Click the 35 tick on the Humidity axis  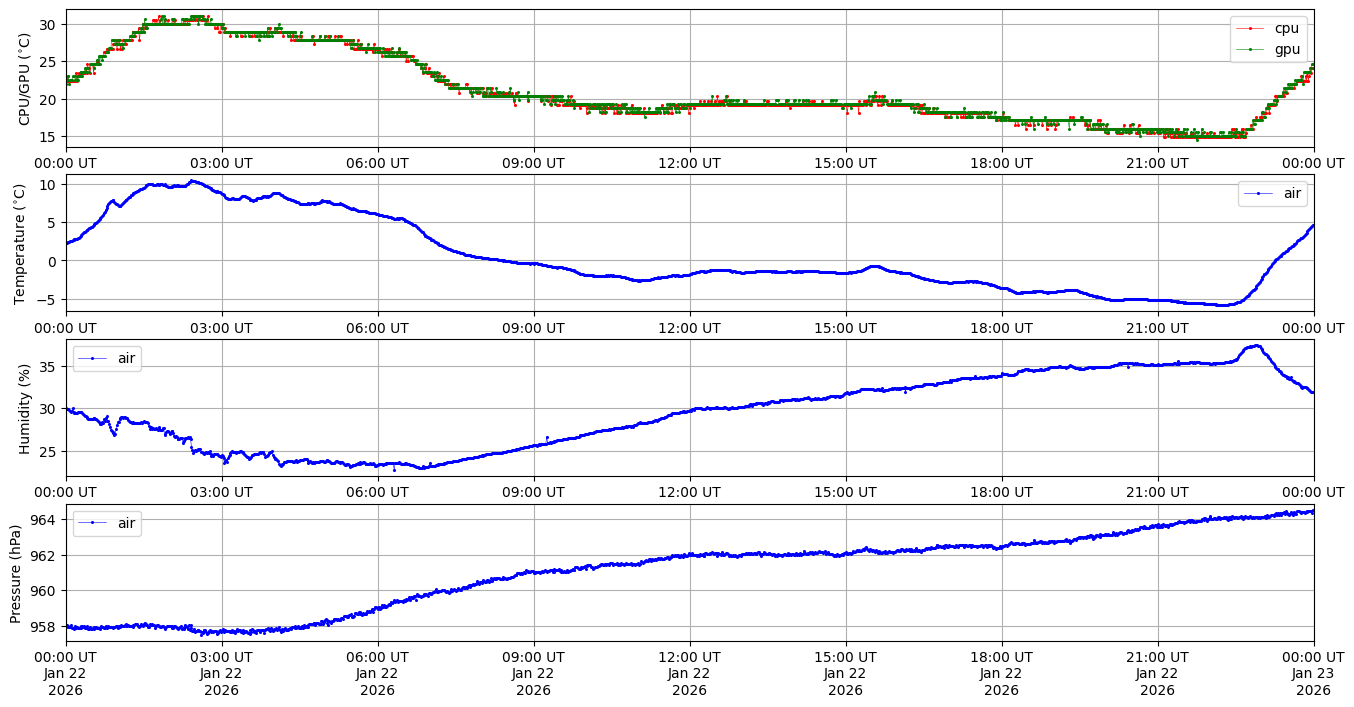tap(50, 367)
